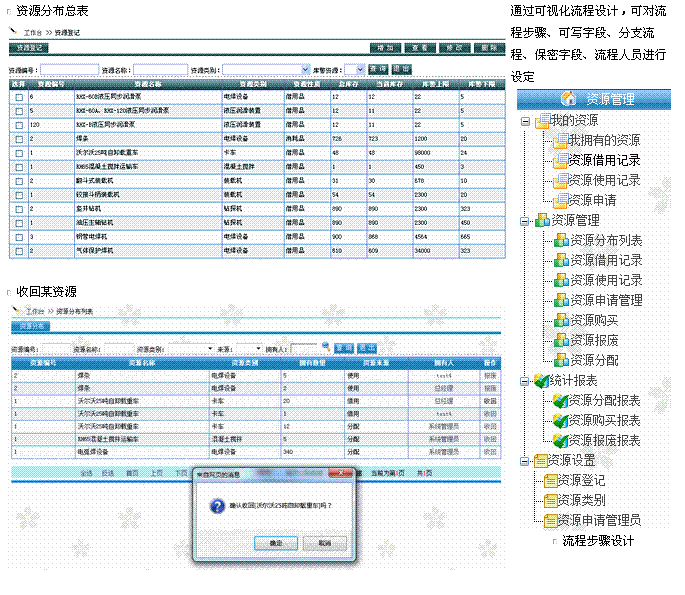The height and width of the screenshot is (595, 685).
Task: Click the 反选 link in the pagination bar
Action: (x=108, y=473)
